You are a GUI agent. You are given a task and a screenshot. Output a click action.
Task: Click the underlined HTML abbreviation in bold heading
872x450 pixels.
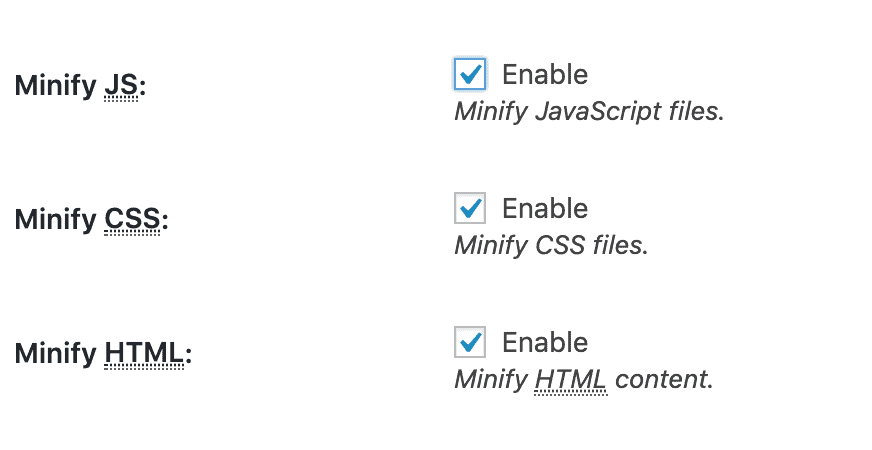click(x=144, y=354)
